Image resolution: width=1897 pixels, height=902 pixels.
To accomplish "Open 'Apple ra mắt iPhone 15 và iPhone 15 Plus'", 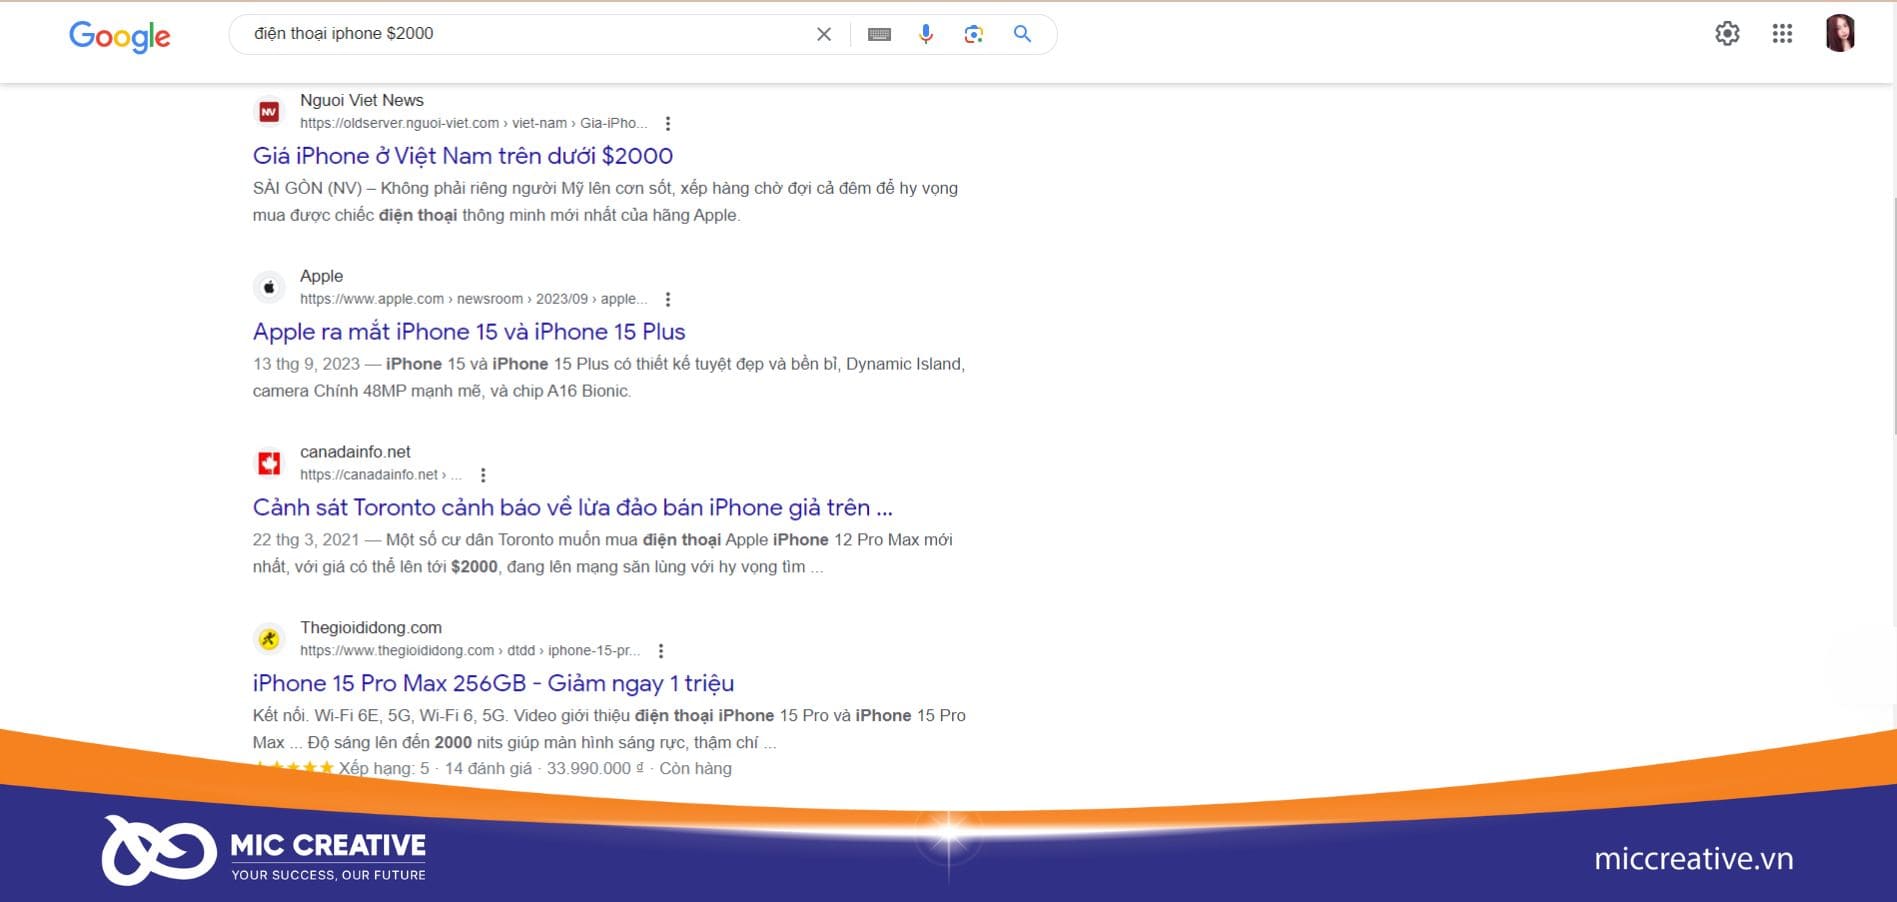I will pos(469,332).
